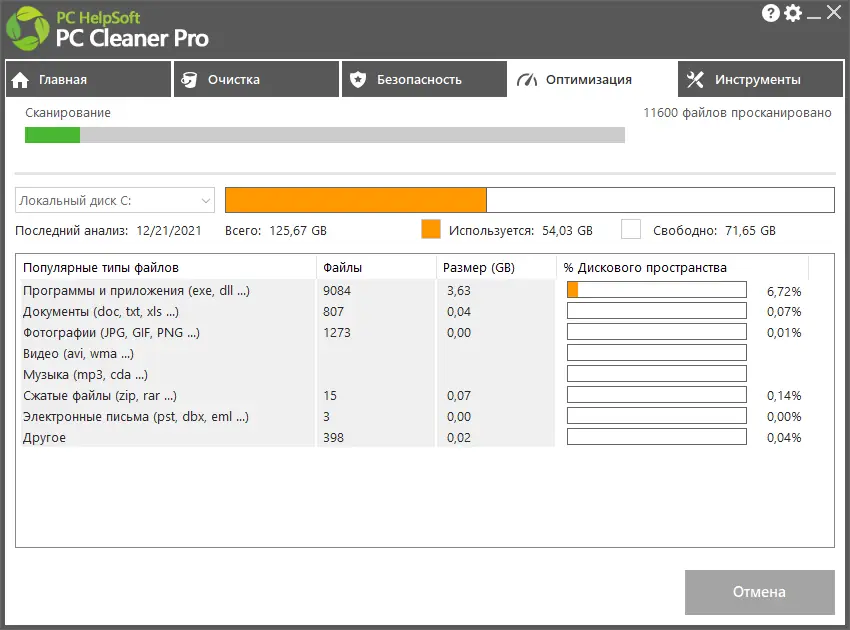Click the orange disk usage bar
The height and width of the screenshot is (630, 850).
356,200
